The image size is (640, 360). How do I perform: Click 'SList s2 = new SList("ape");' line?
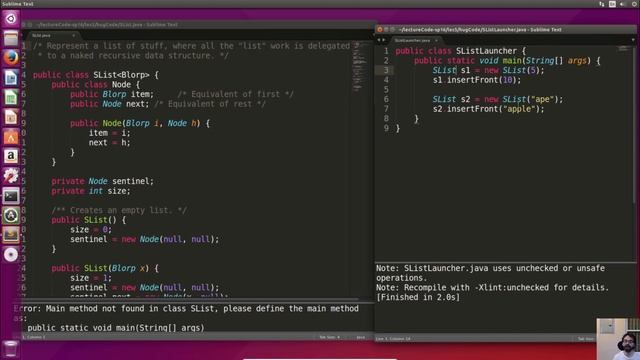tap(498, 99)
